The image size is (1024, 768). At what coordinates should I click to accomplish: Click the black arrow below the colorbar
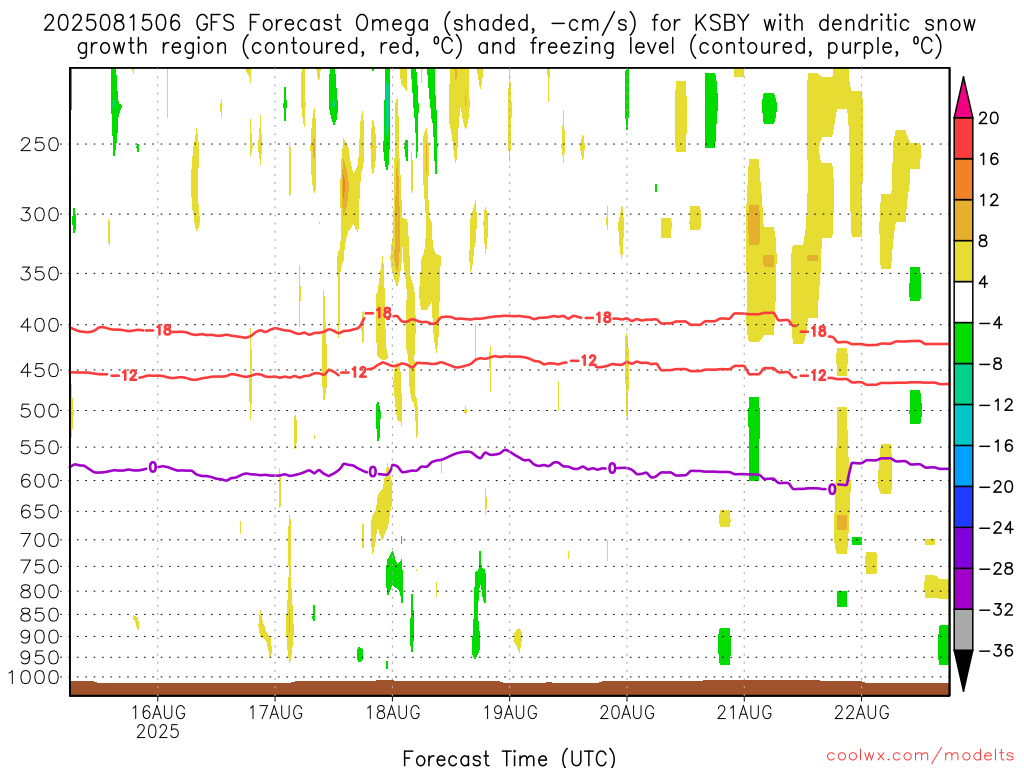pos(963,671)
